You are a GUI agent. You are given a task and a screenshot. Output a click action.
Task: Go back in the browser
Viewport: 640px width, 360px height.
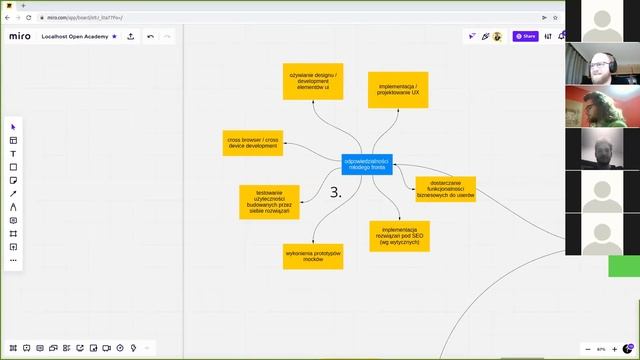point(7,18)
